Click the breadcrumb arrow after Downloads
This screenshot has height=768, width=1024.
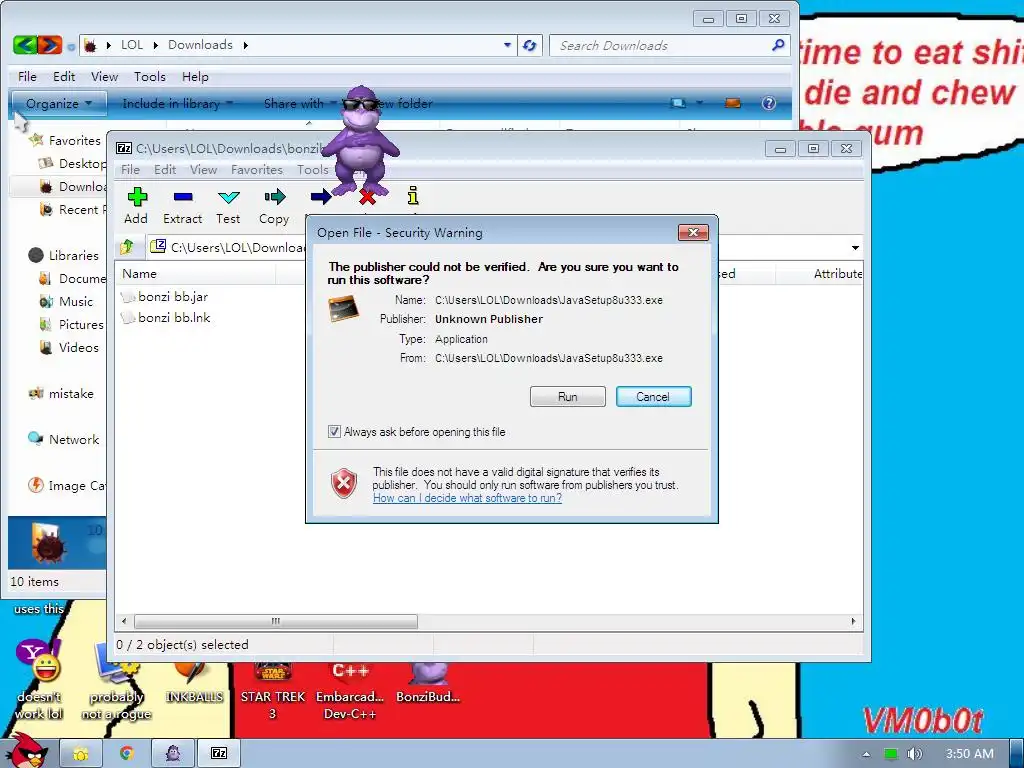point(246,45)
